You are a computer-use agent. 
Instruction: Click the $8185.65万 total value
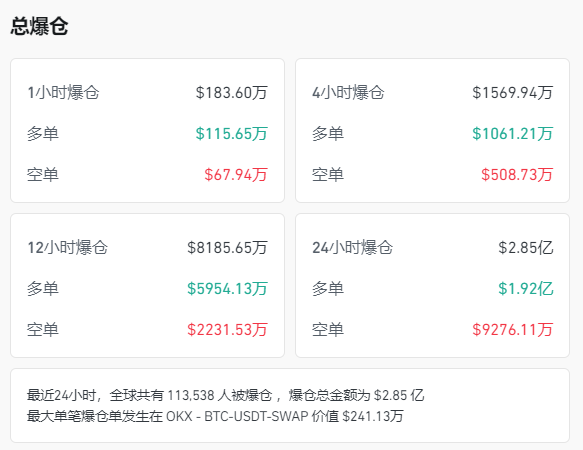pos(227,248)
